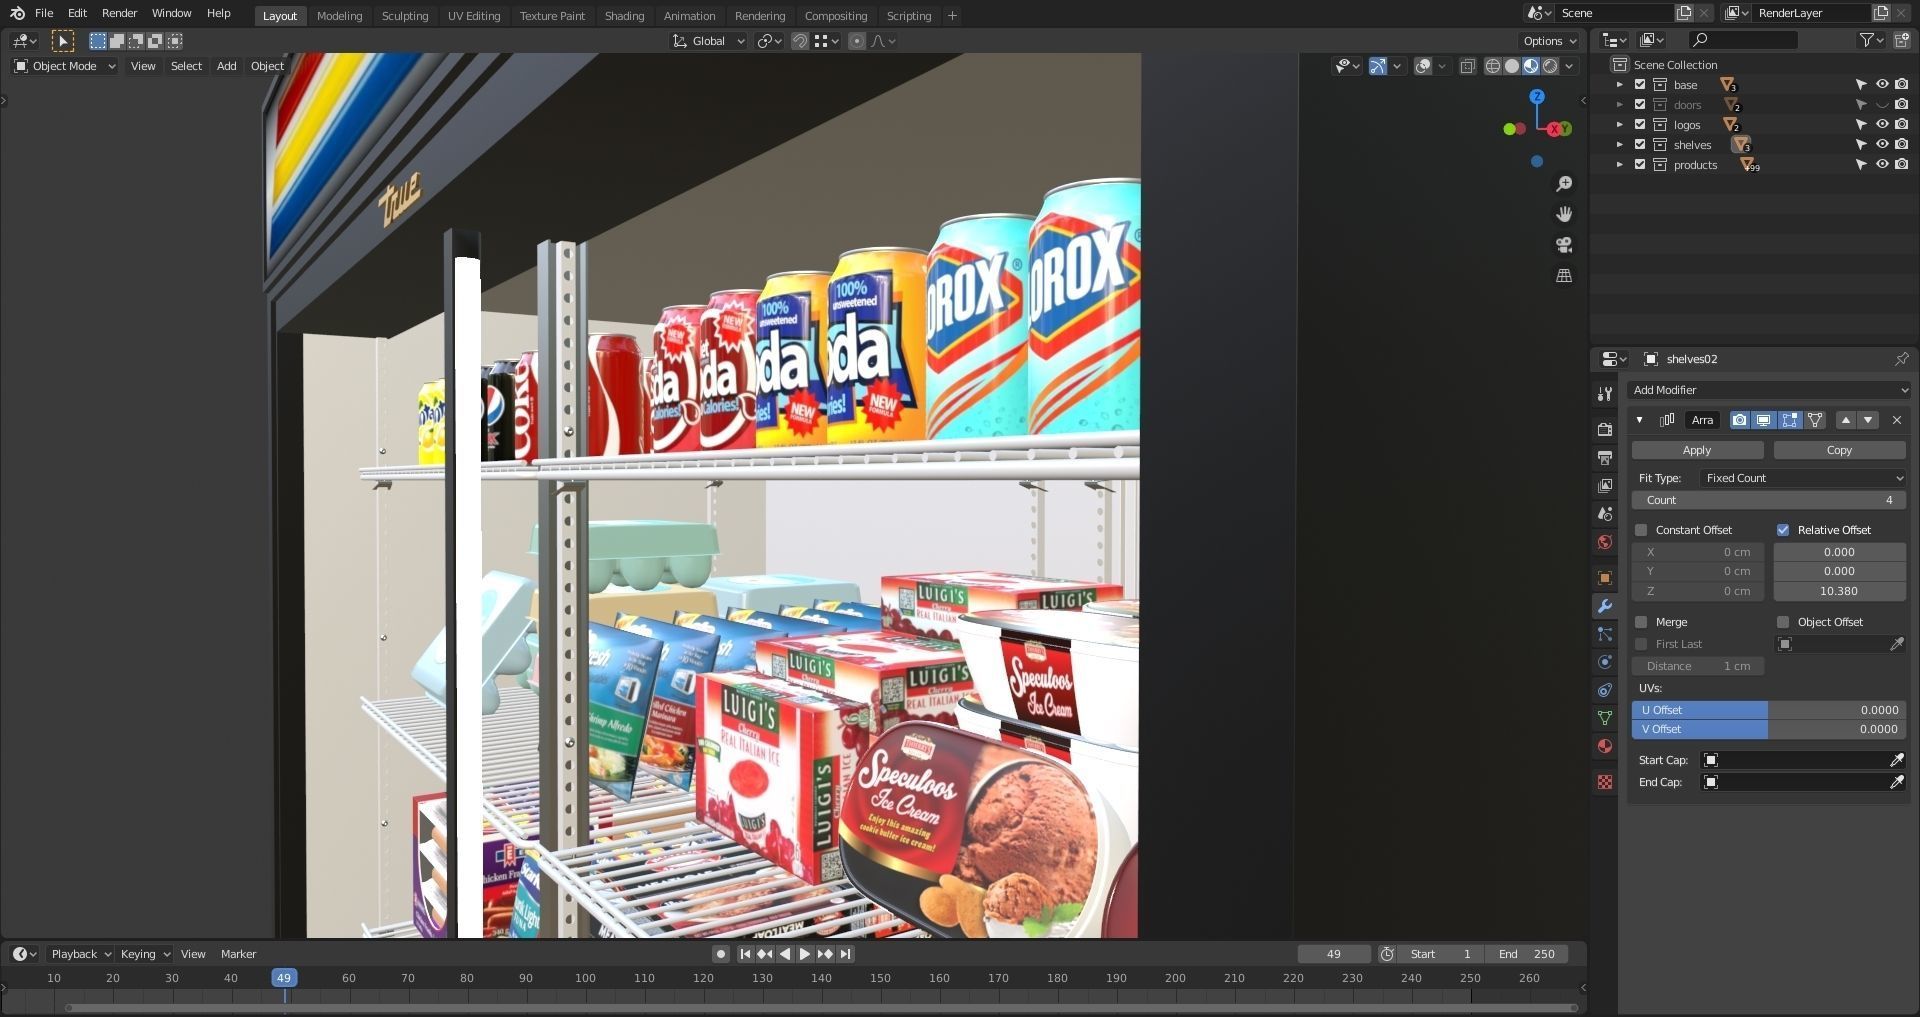Toggle snapping magnet icon
Screen dimensions: 1920x1017
coord(800,41)
